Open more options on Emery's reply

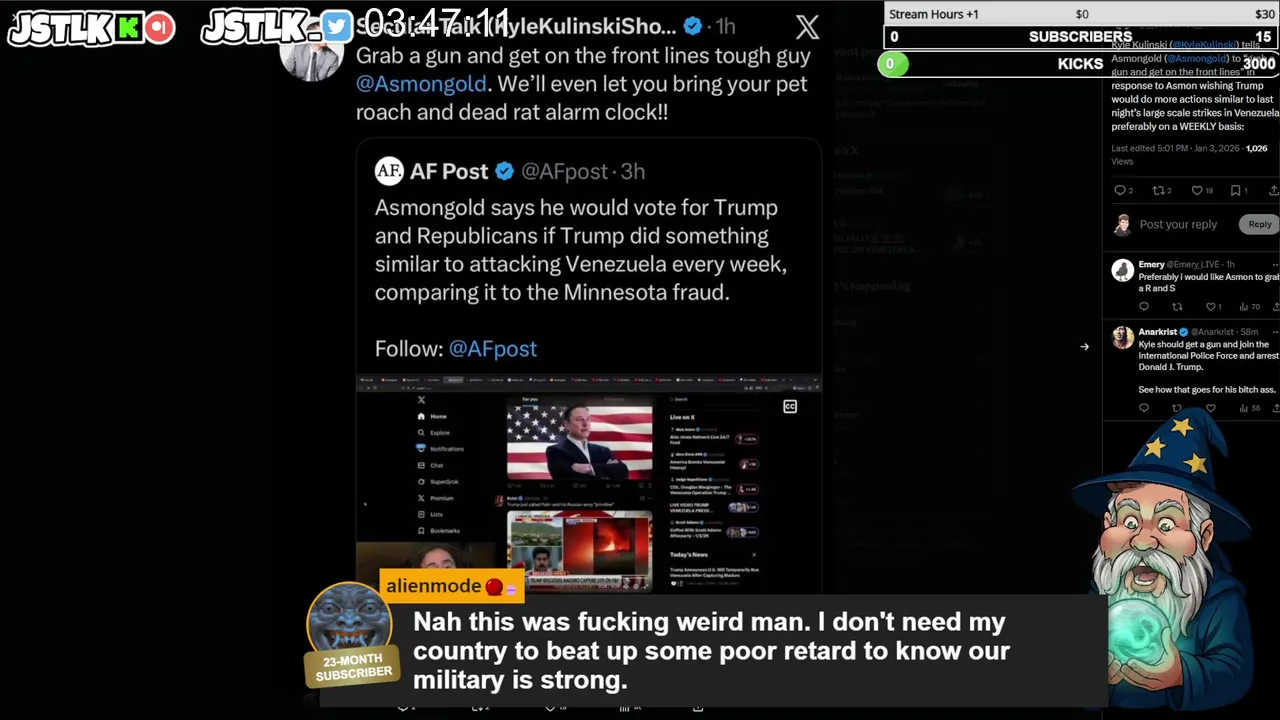(1274, 265)
